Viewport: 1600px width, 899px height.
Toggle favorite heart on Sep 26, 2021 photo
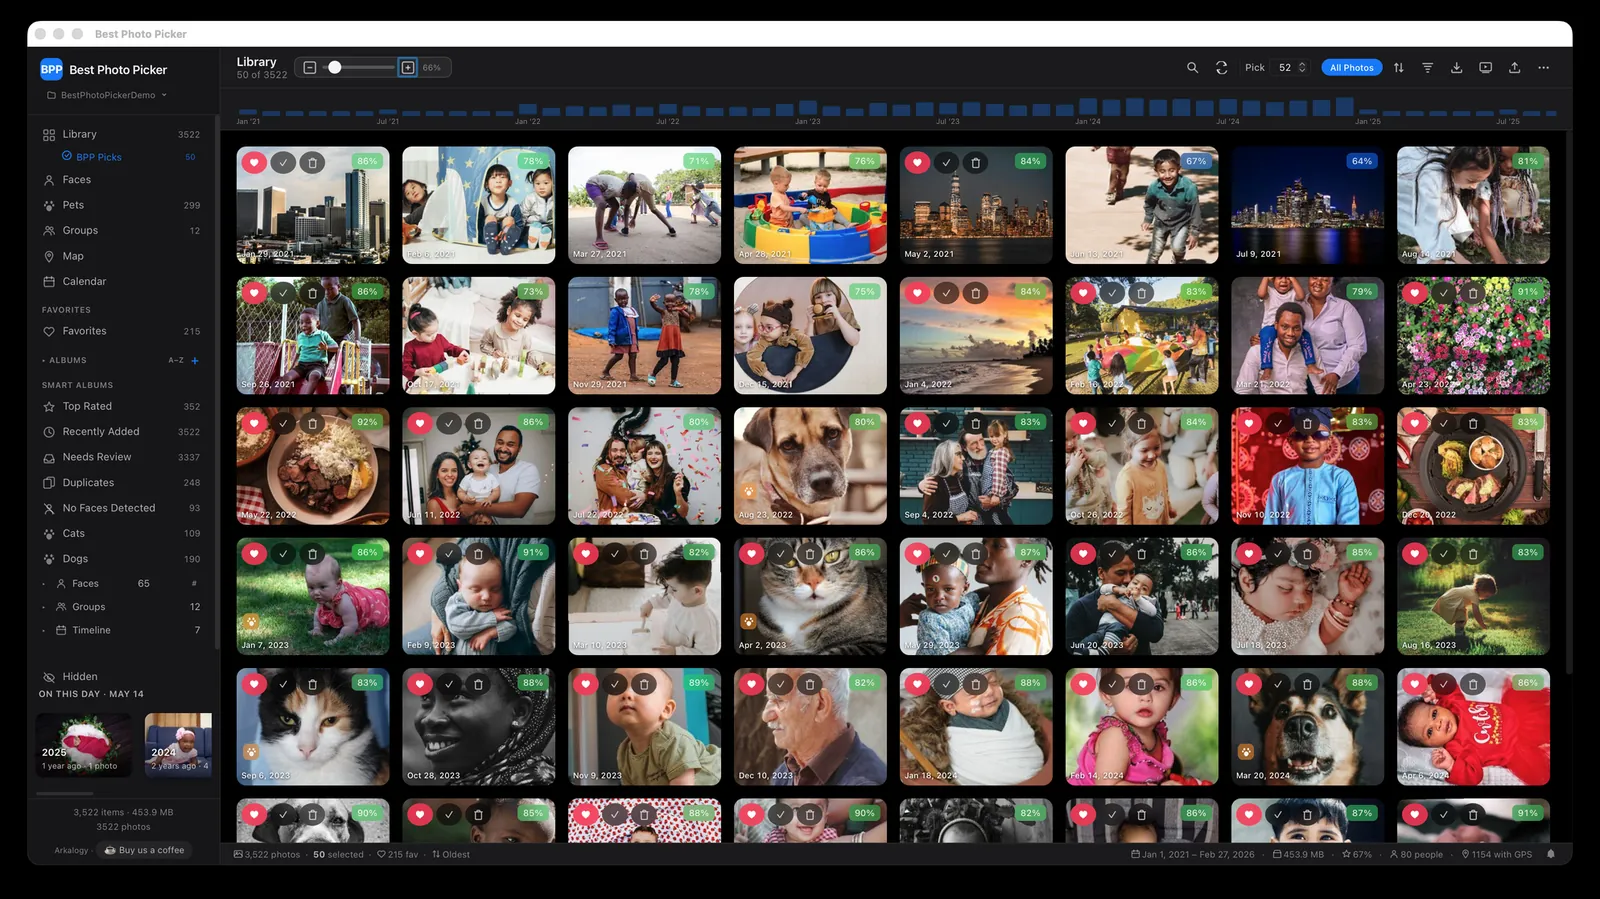pyautogui.click(x=254, y=293)
